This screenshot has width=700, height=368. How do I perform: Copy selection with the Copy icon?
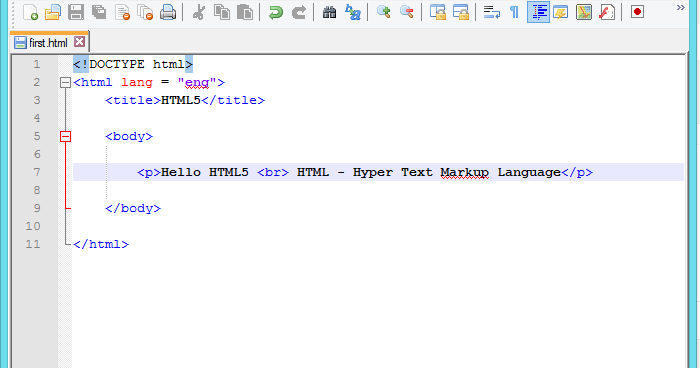point(222,12)
